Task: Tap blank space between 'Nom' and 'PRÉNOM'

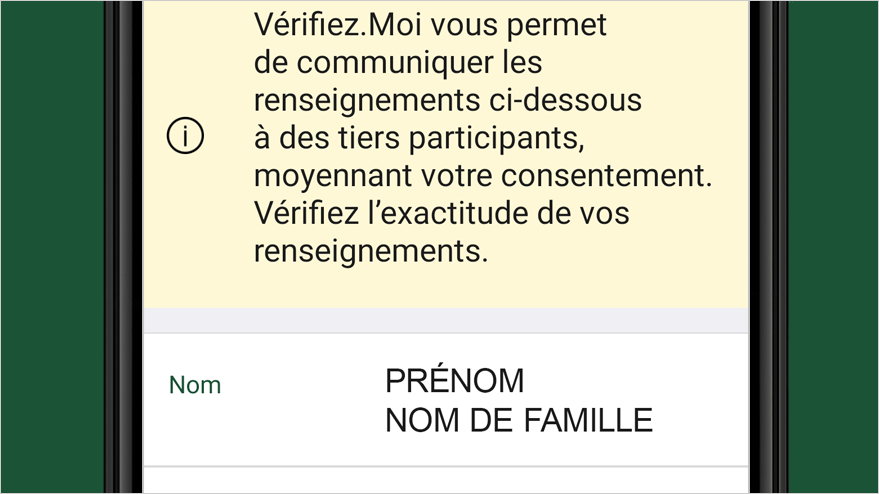Action: point(303,385)
